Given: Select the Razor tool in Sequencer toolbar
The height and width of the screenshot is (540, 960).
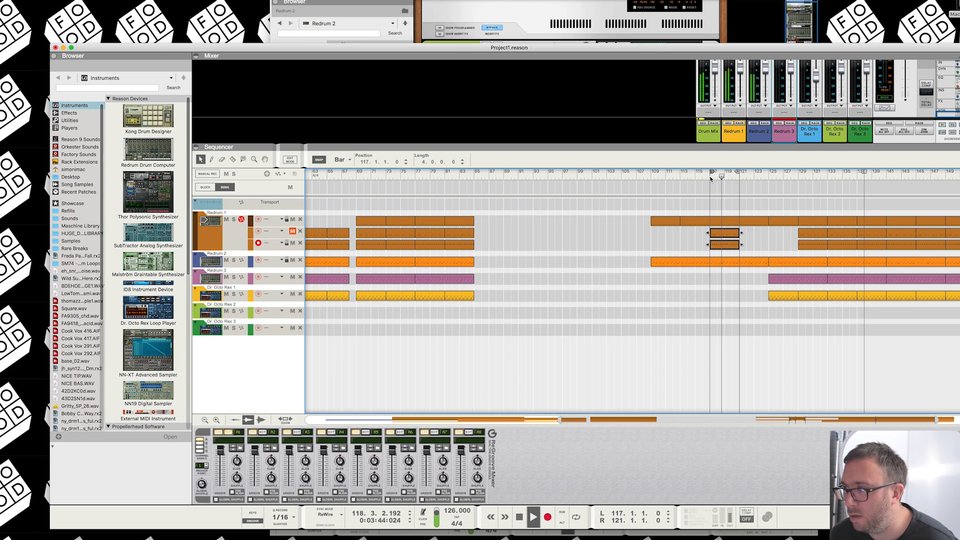Looking at the screenshot, I should tap(233, 159).
